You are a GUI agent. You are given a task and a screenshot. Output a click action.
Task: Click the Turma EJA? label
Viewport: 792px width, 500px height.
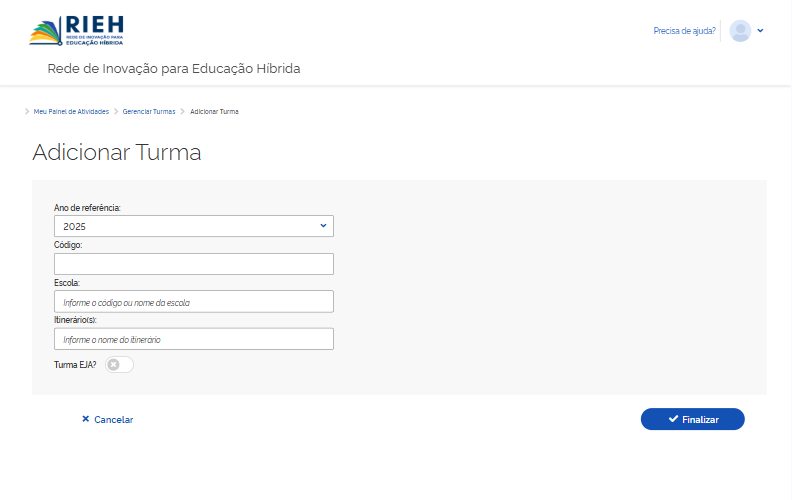(75, 365)
